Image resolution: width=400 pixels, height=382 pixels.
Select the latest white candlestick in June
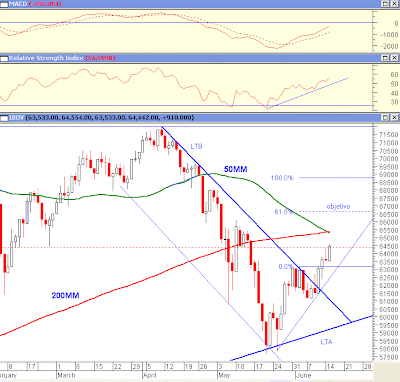click(330, 253)
